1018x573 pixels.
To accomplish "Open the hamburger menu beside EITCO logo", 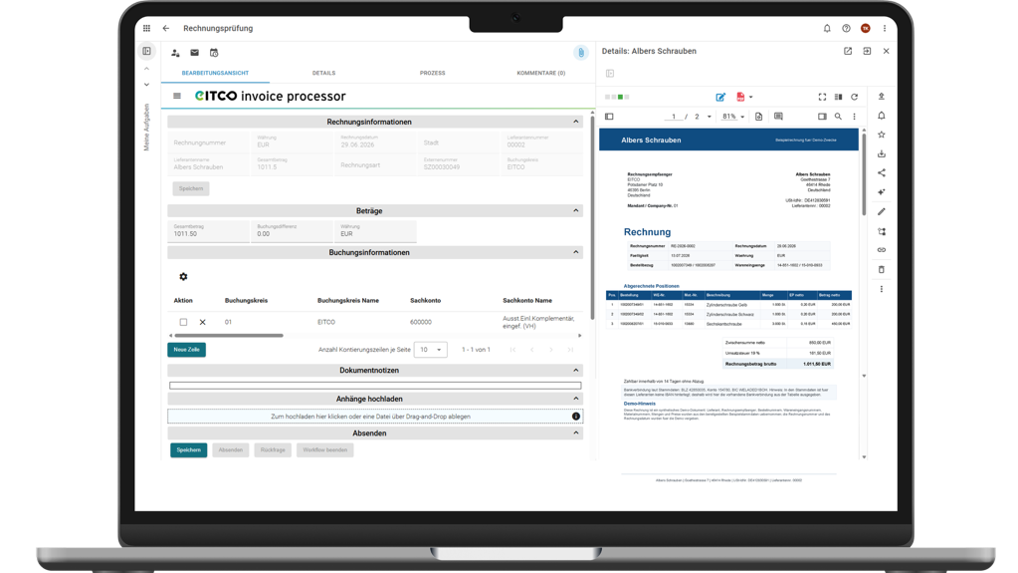I will [177, 96].
